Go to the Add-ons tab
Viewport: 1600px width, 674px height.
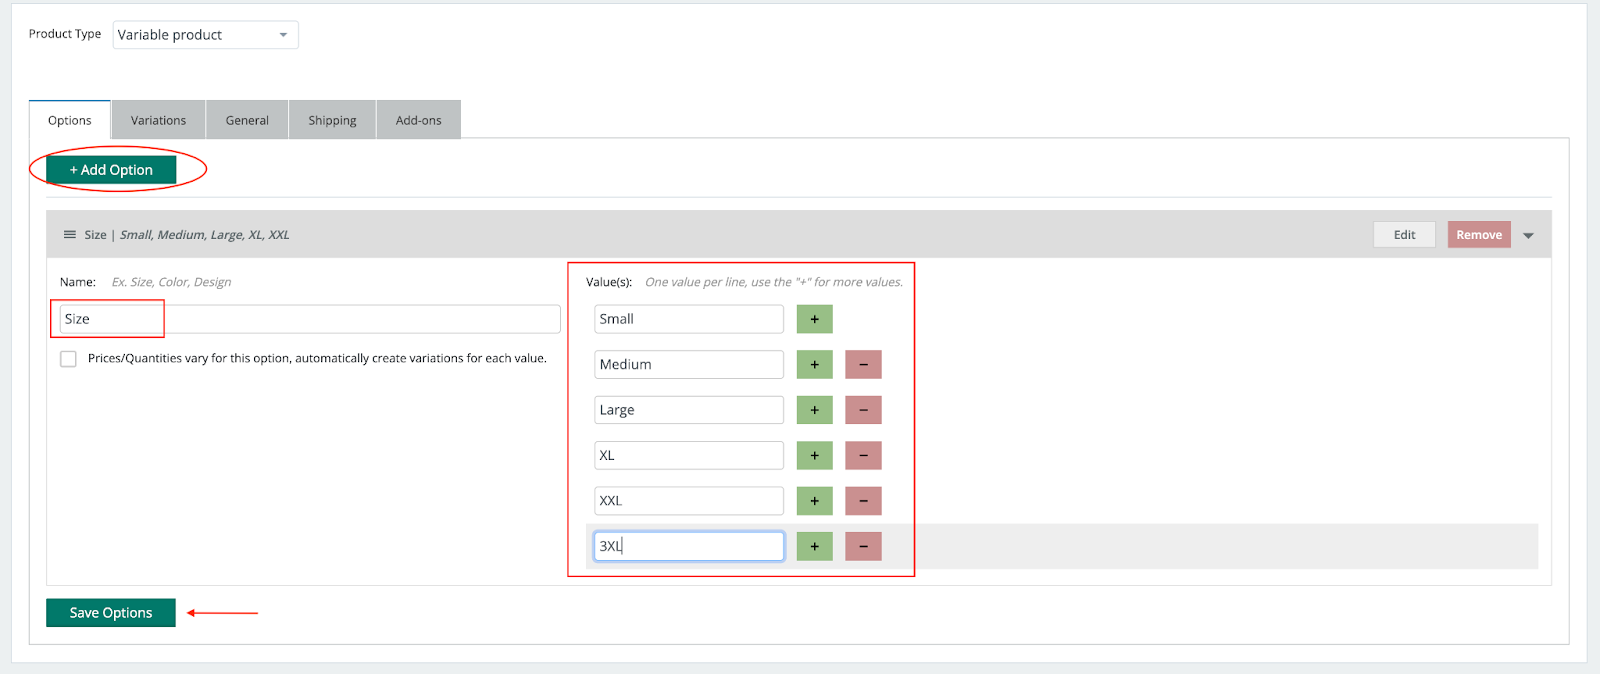pos(418,120)
